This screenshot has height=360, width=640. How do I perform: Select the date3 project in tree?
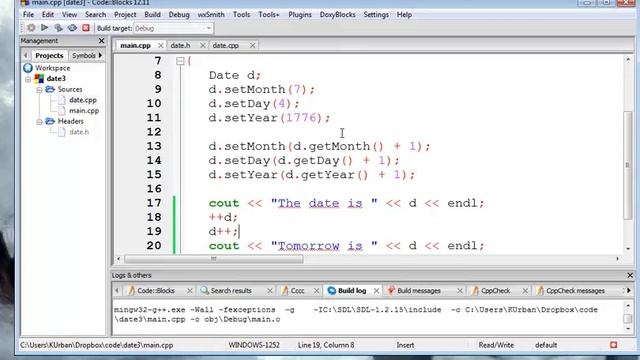click(x=56, y=78)
